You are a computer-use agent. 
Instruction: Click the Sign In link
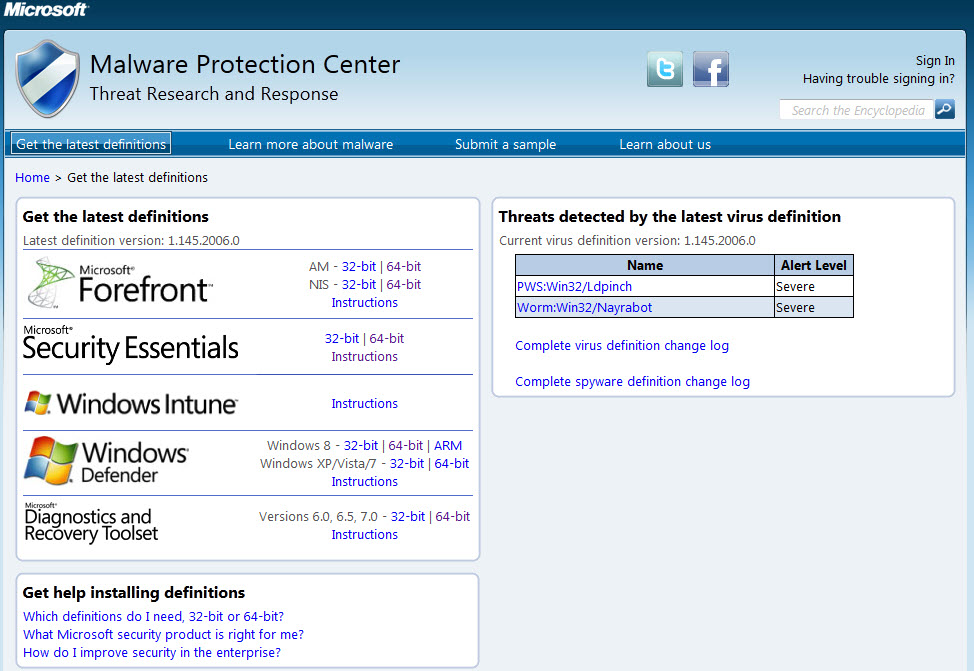[935, 60]
